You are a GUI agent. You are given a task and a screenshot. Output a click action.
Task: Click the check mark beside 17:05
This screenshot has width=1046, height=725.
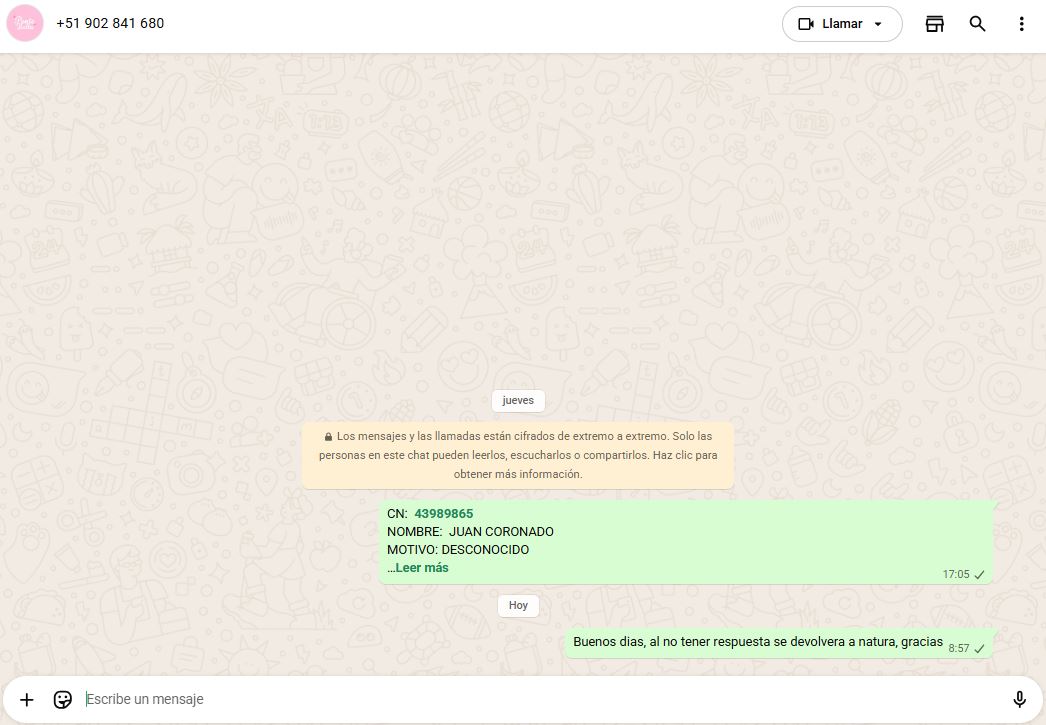[980, 575]
